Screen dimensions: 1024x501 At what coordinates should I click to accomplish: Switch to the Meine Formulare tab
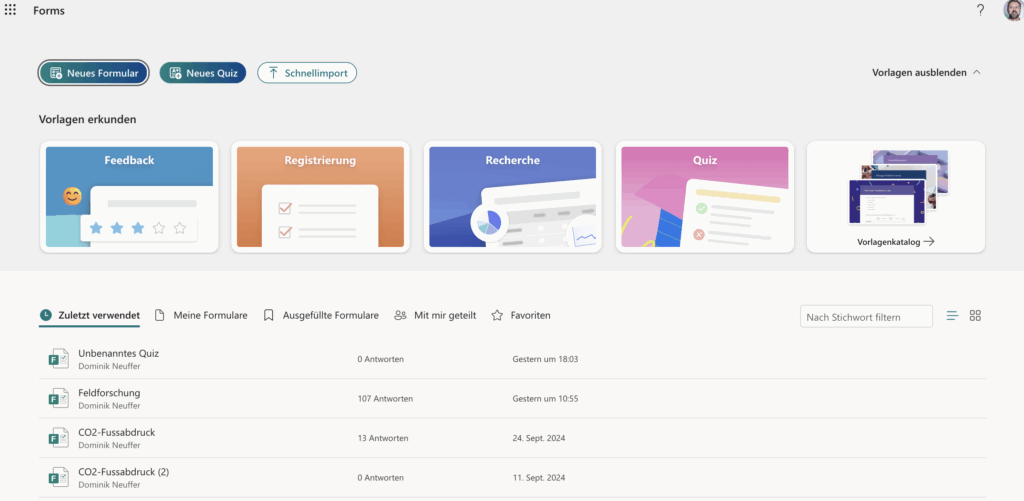[x=201, y=315]
